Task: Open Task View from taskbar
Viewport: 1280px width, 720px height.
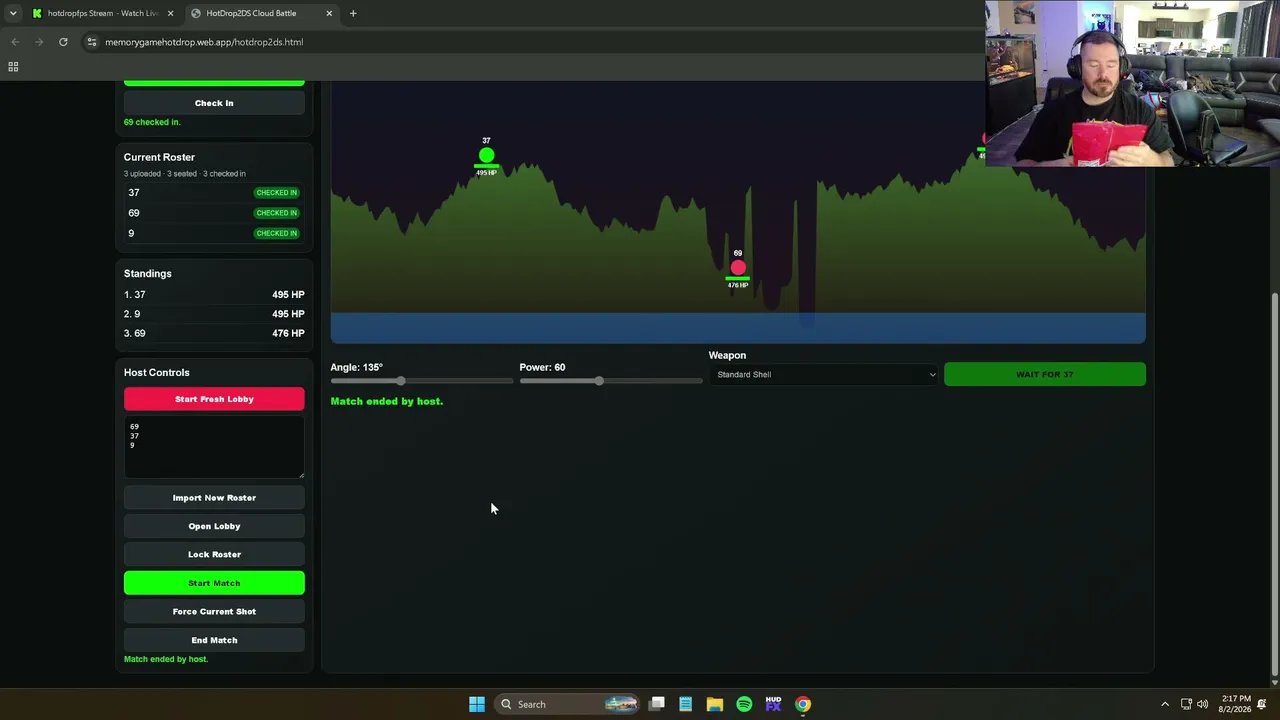Action: click(x=657, y=704)
